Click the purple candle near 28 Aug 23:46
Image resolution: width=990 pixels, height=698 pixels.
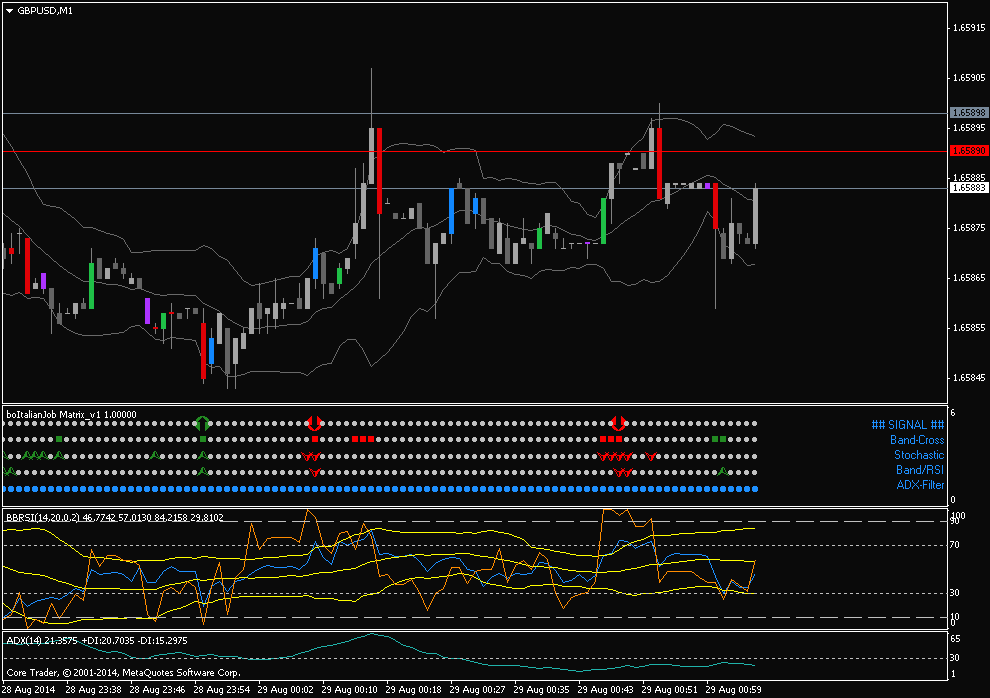[x=147, y=311]
